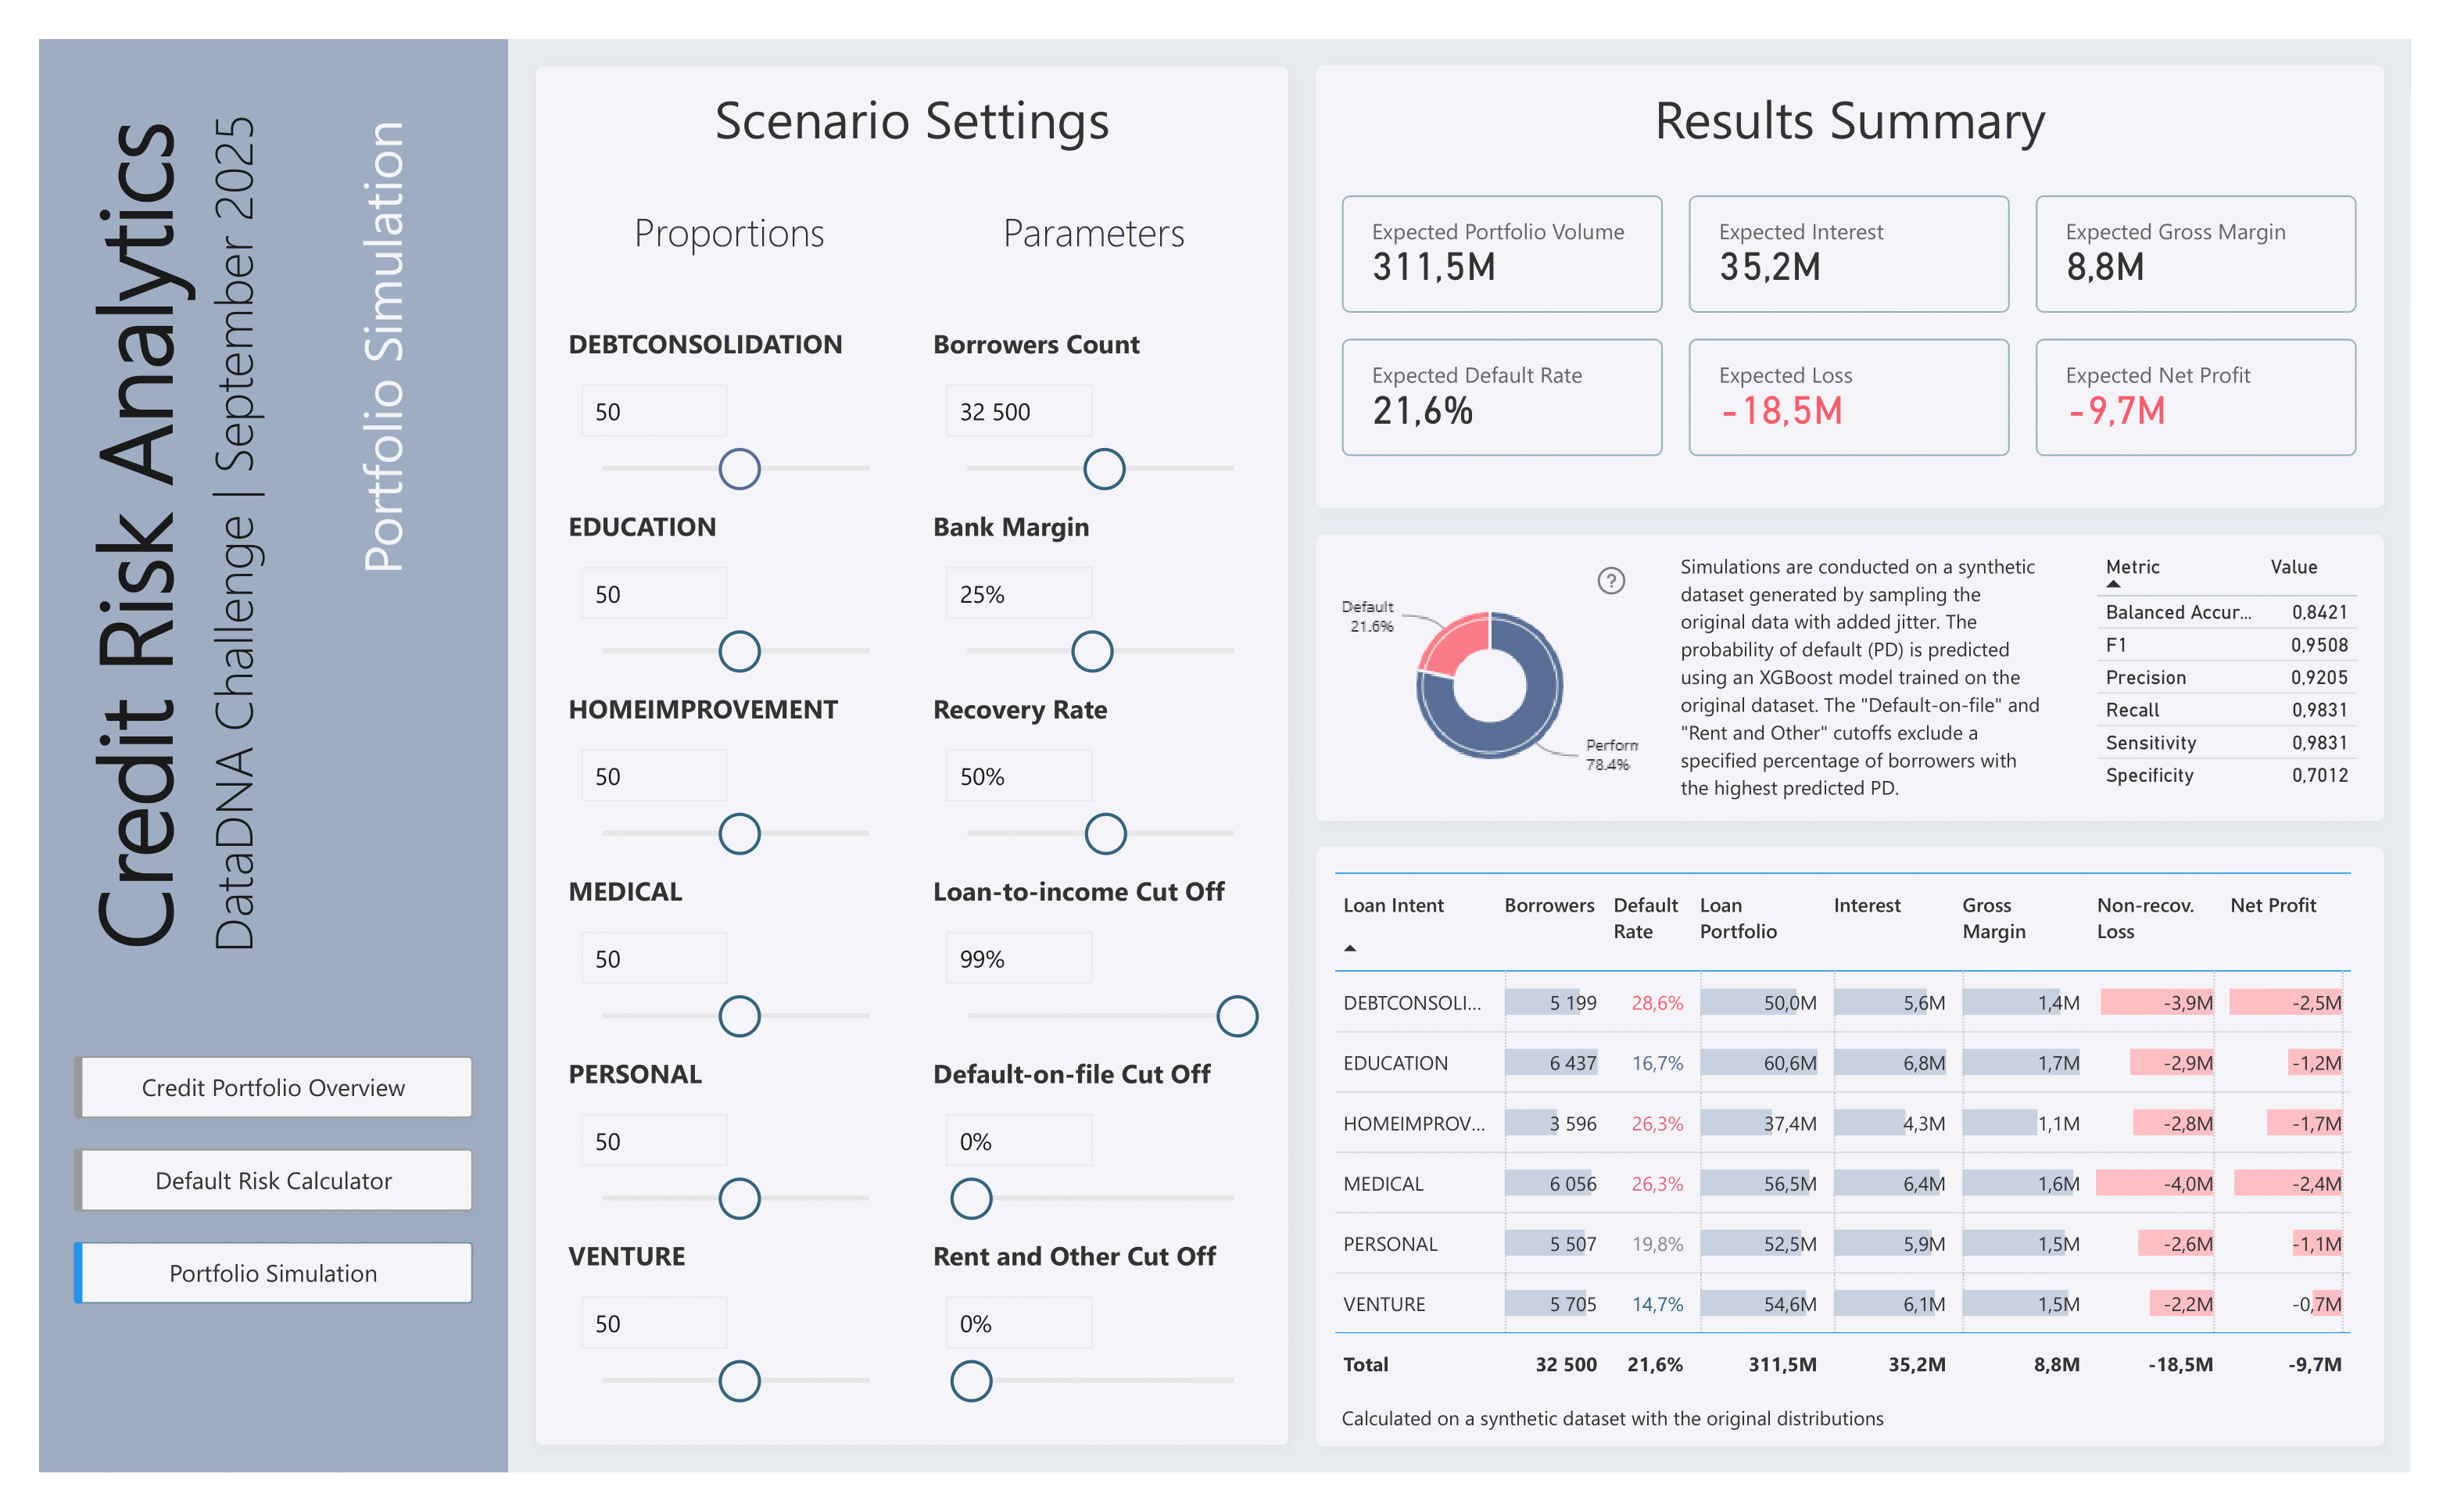The height and width of the screenshot is (1512, 2450).
Task: Select the Expected Net Profit card
Action: [2194, 397]
